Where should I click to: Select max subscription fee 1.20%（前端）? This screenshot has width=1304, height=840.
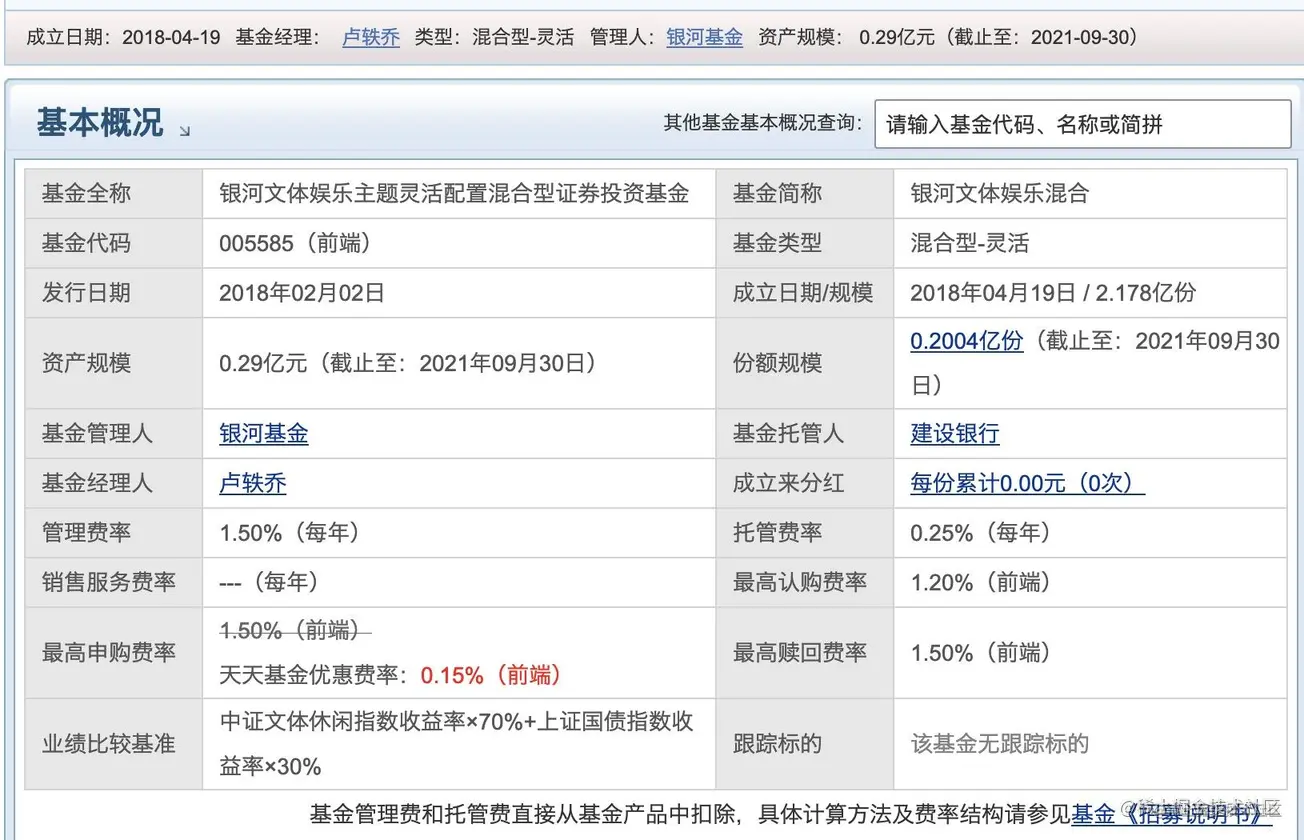[980, 582]
